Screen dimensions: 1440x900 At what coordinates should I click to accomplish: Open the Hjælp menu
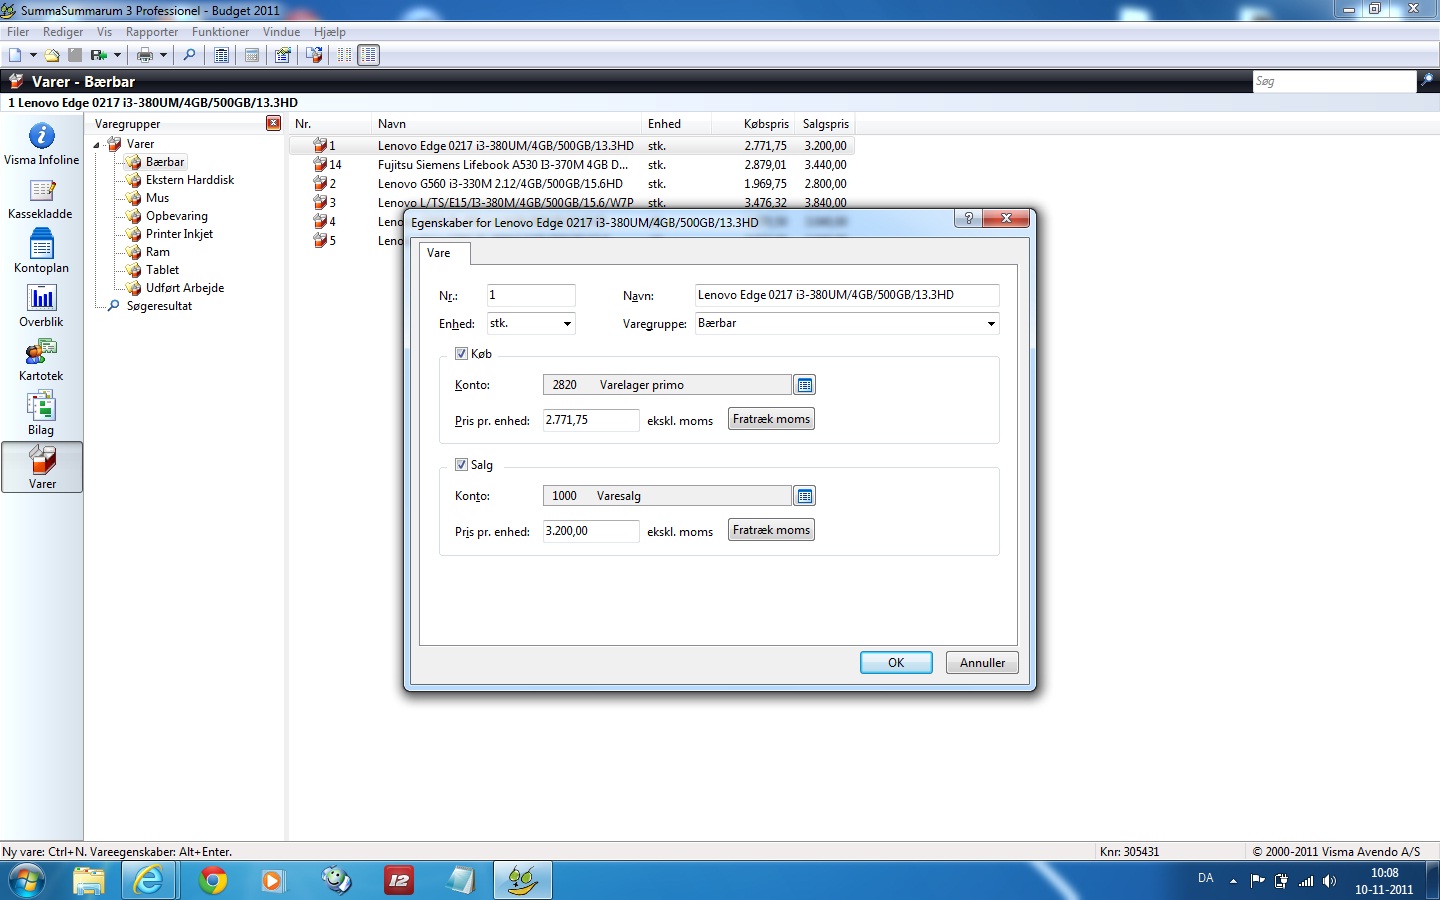329,32
